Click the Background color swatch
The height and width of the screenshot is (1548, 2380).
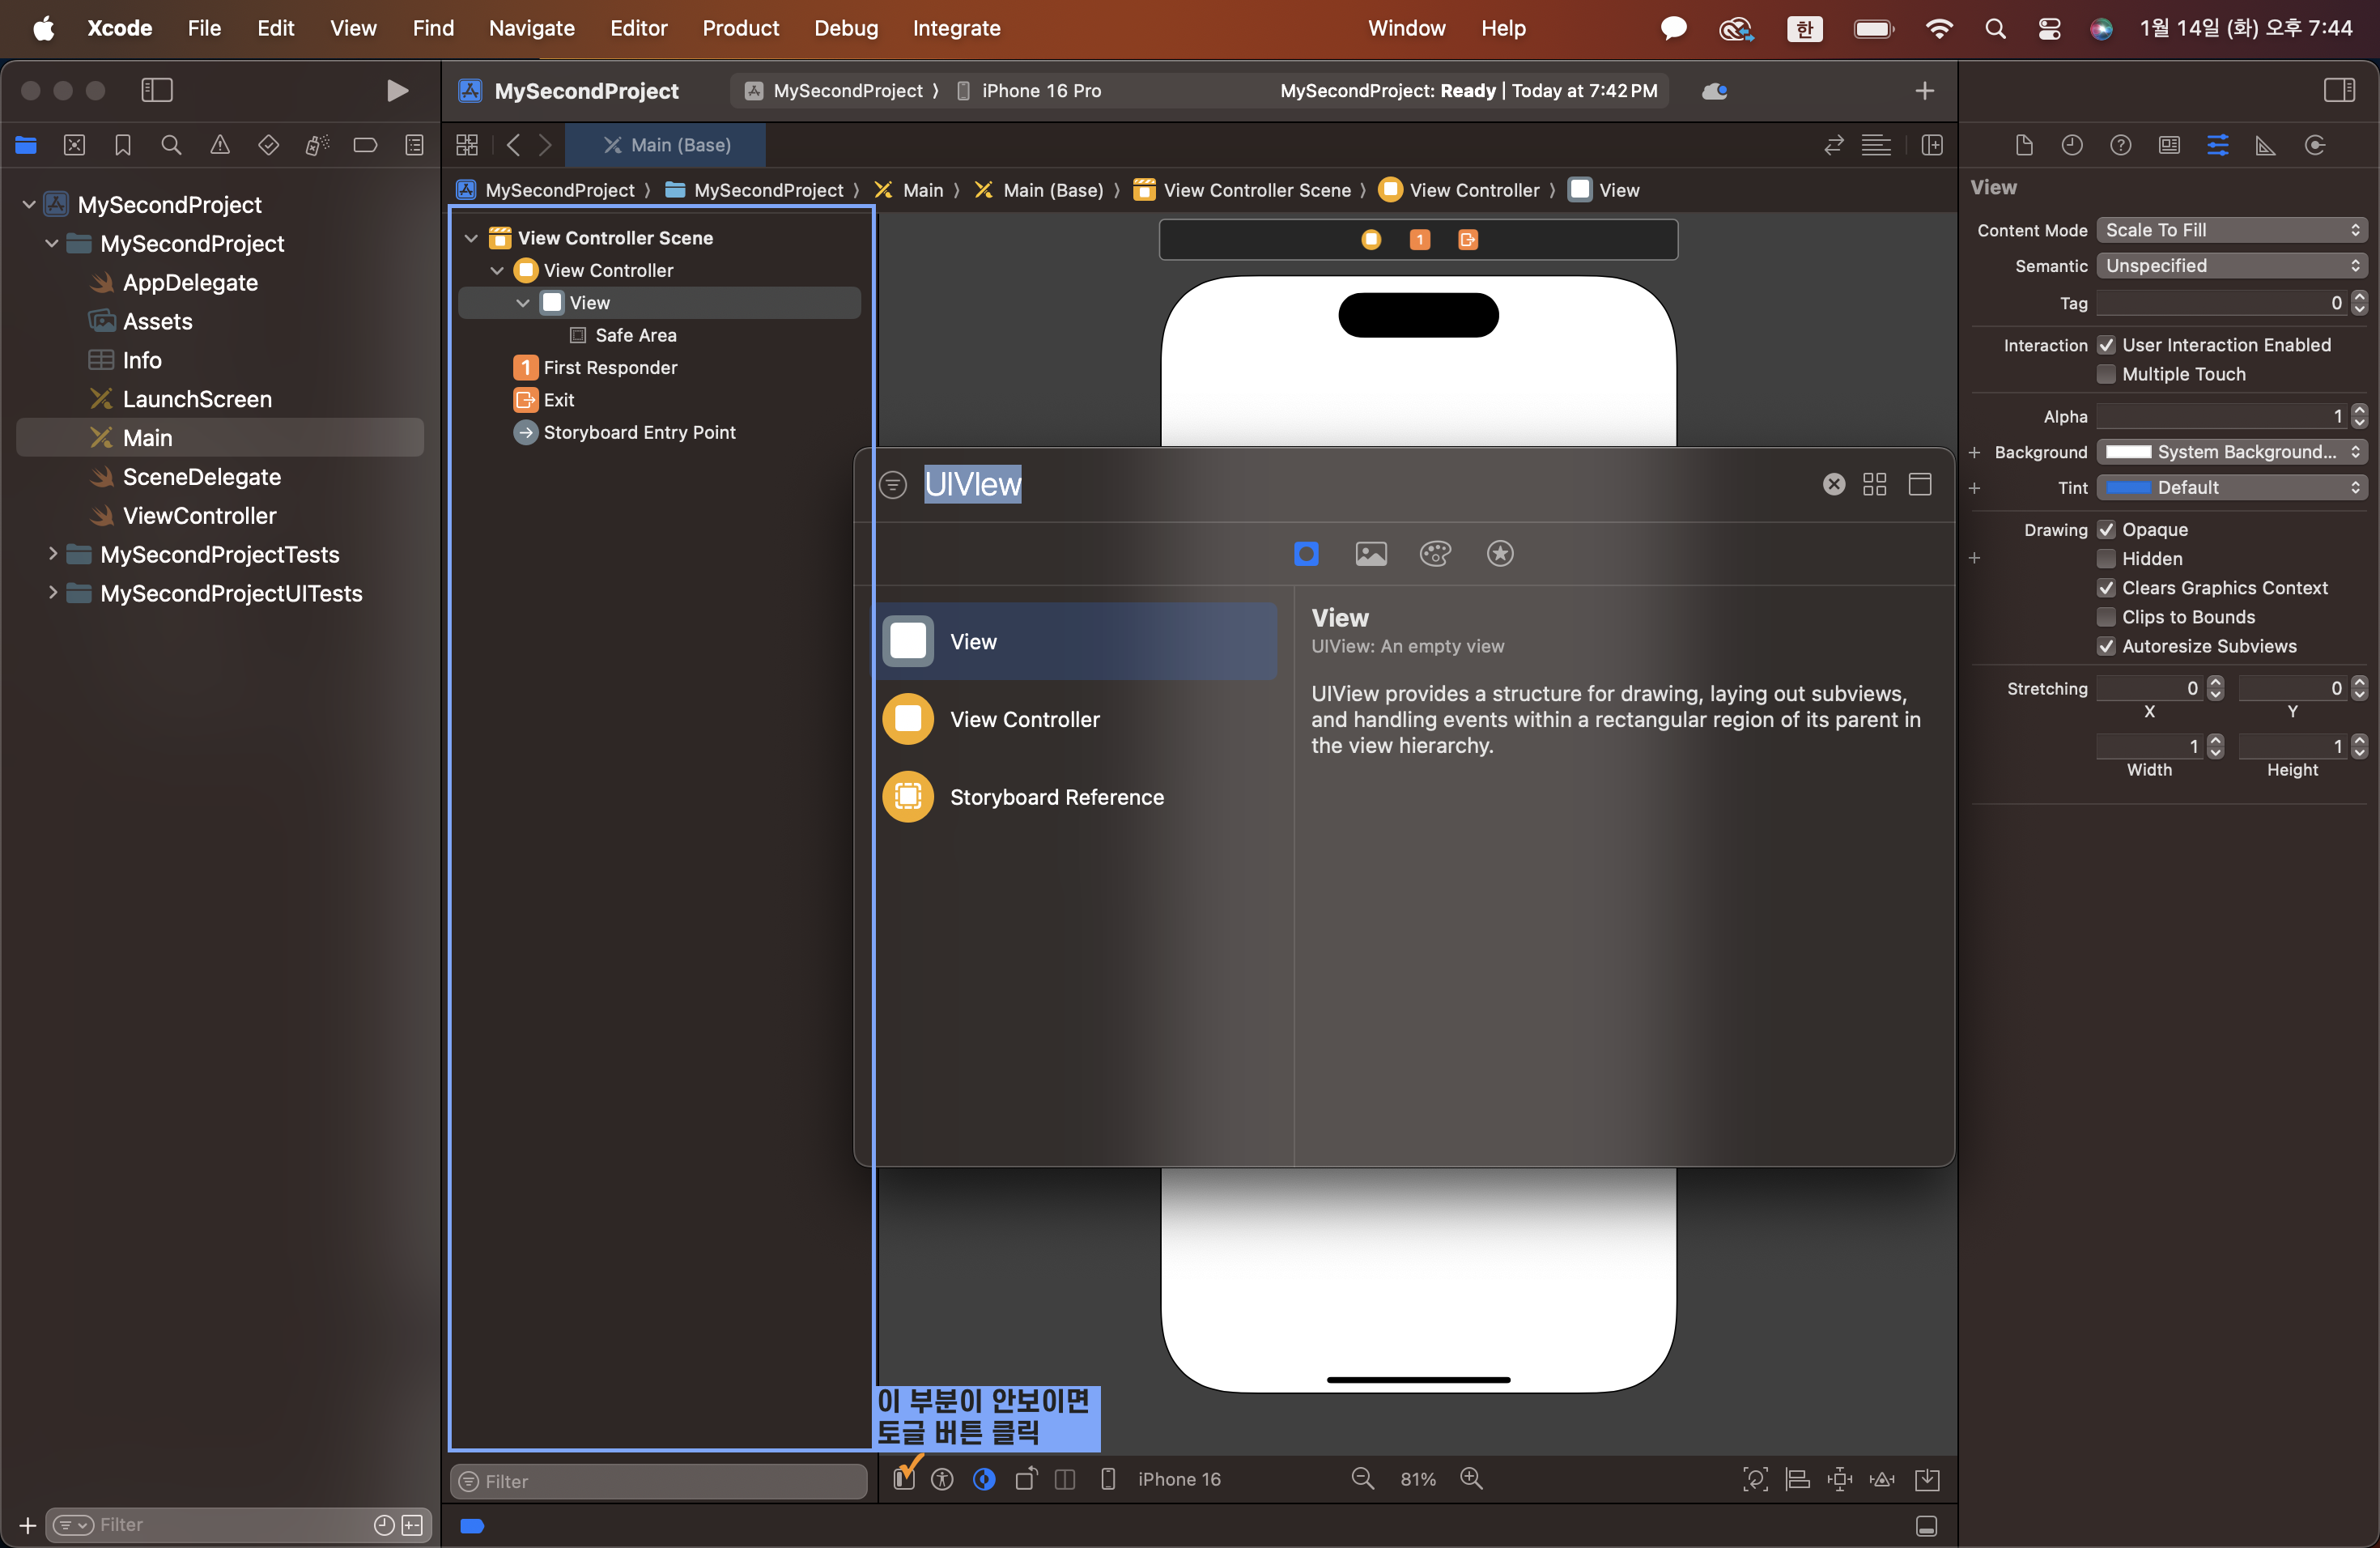pos(2128,452)
